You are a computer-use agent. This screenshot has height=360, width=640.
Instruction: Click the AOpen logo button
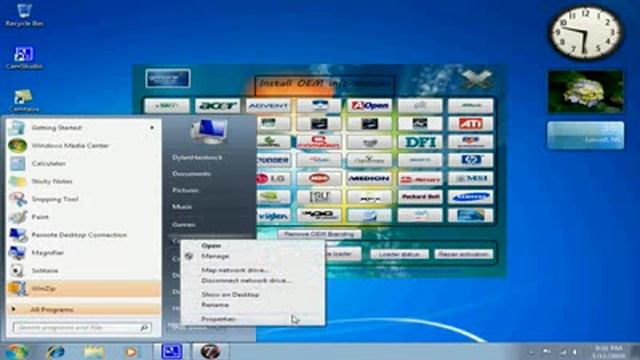click(x=369, y=106)
